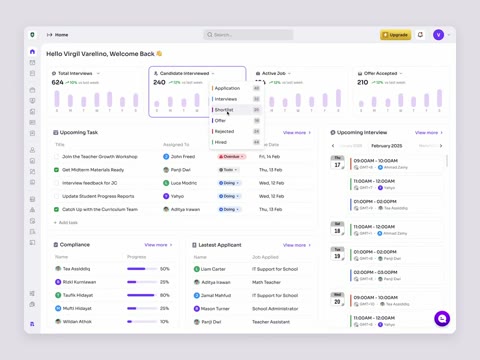Click Add task below task list

click(66, 222)
